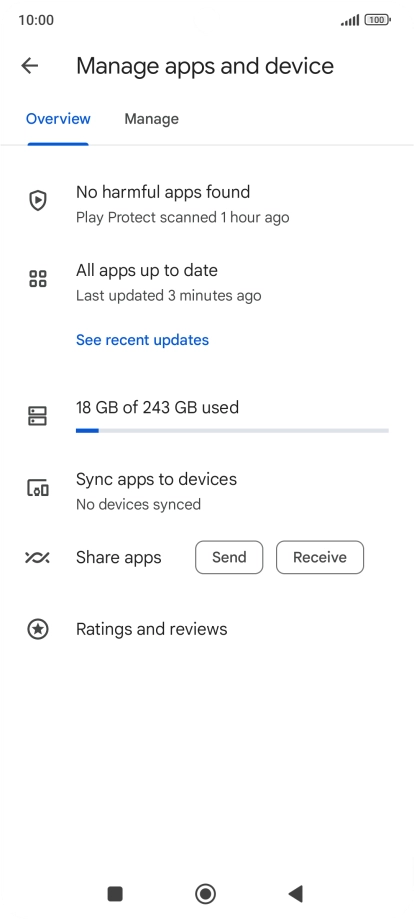Tap the Sync apps to devices icon

(x=38, y=488)
